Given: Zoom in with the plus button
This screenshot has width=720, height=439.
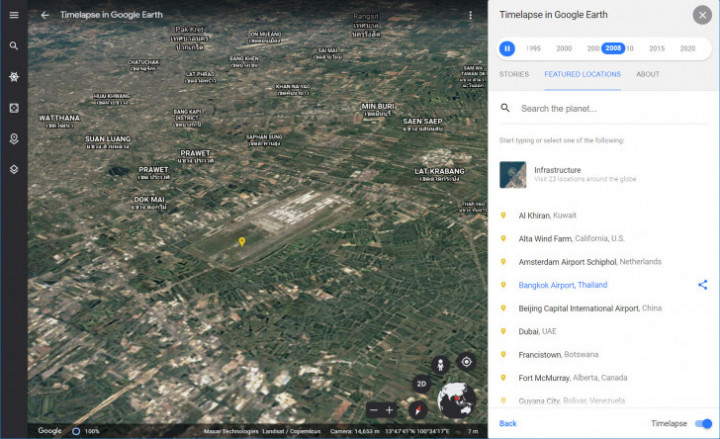Looking at the screenshot, I should [389, 410].
